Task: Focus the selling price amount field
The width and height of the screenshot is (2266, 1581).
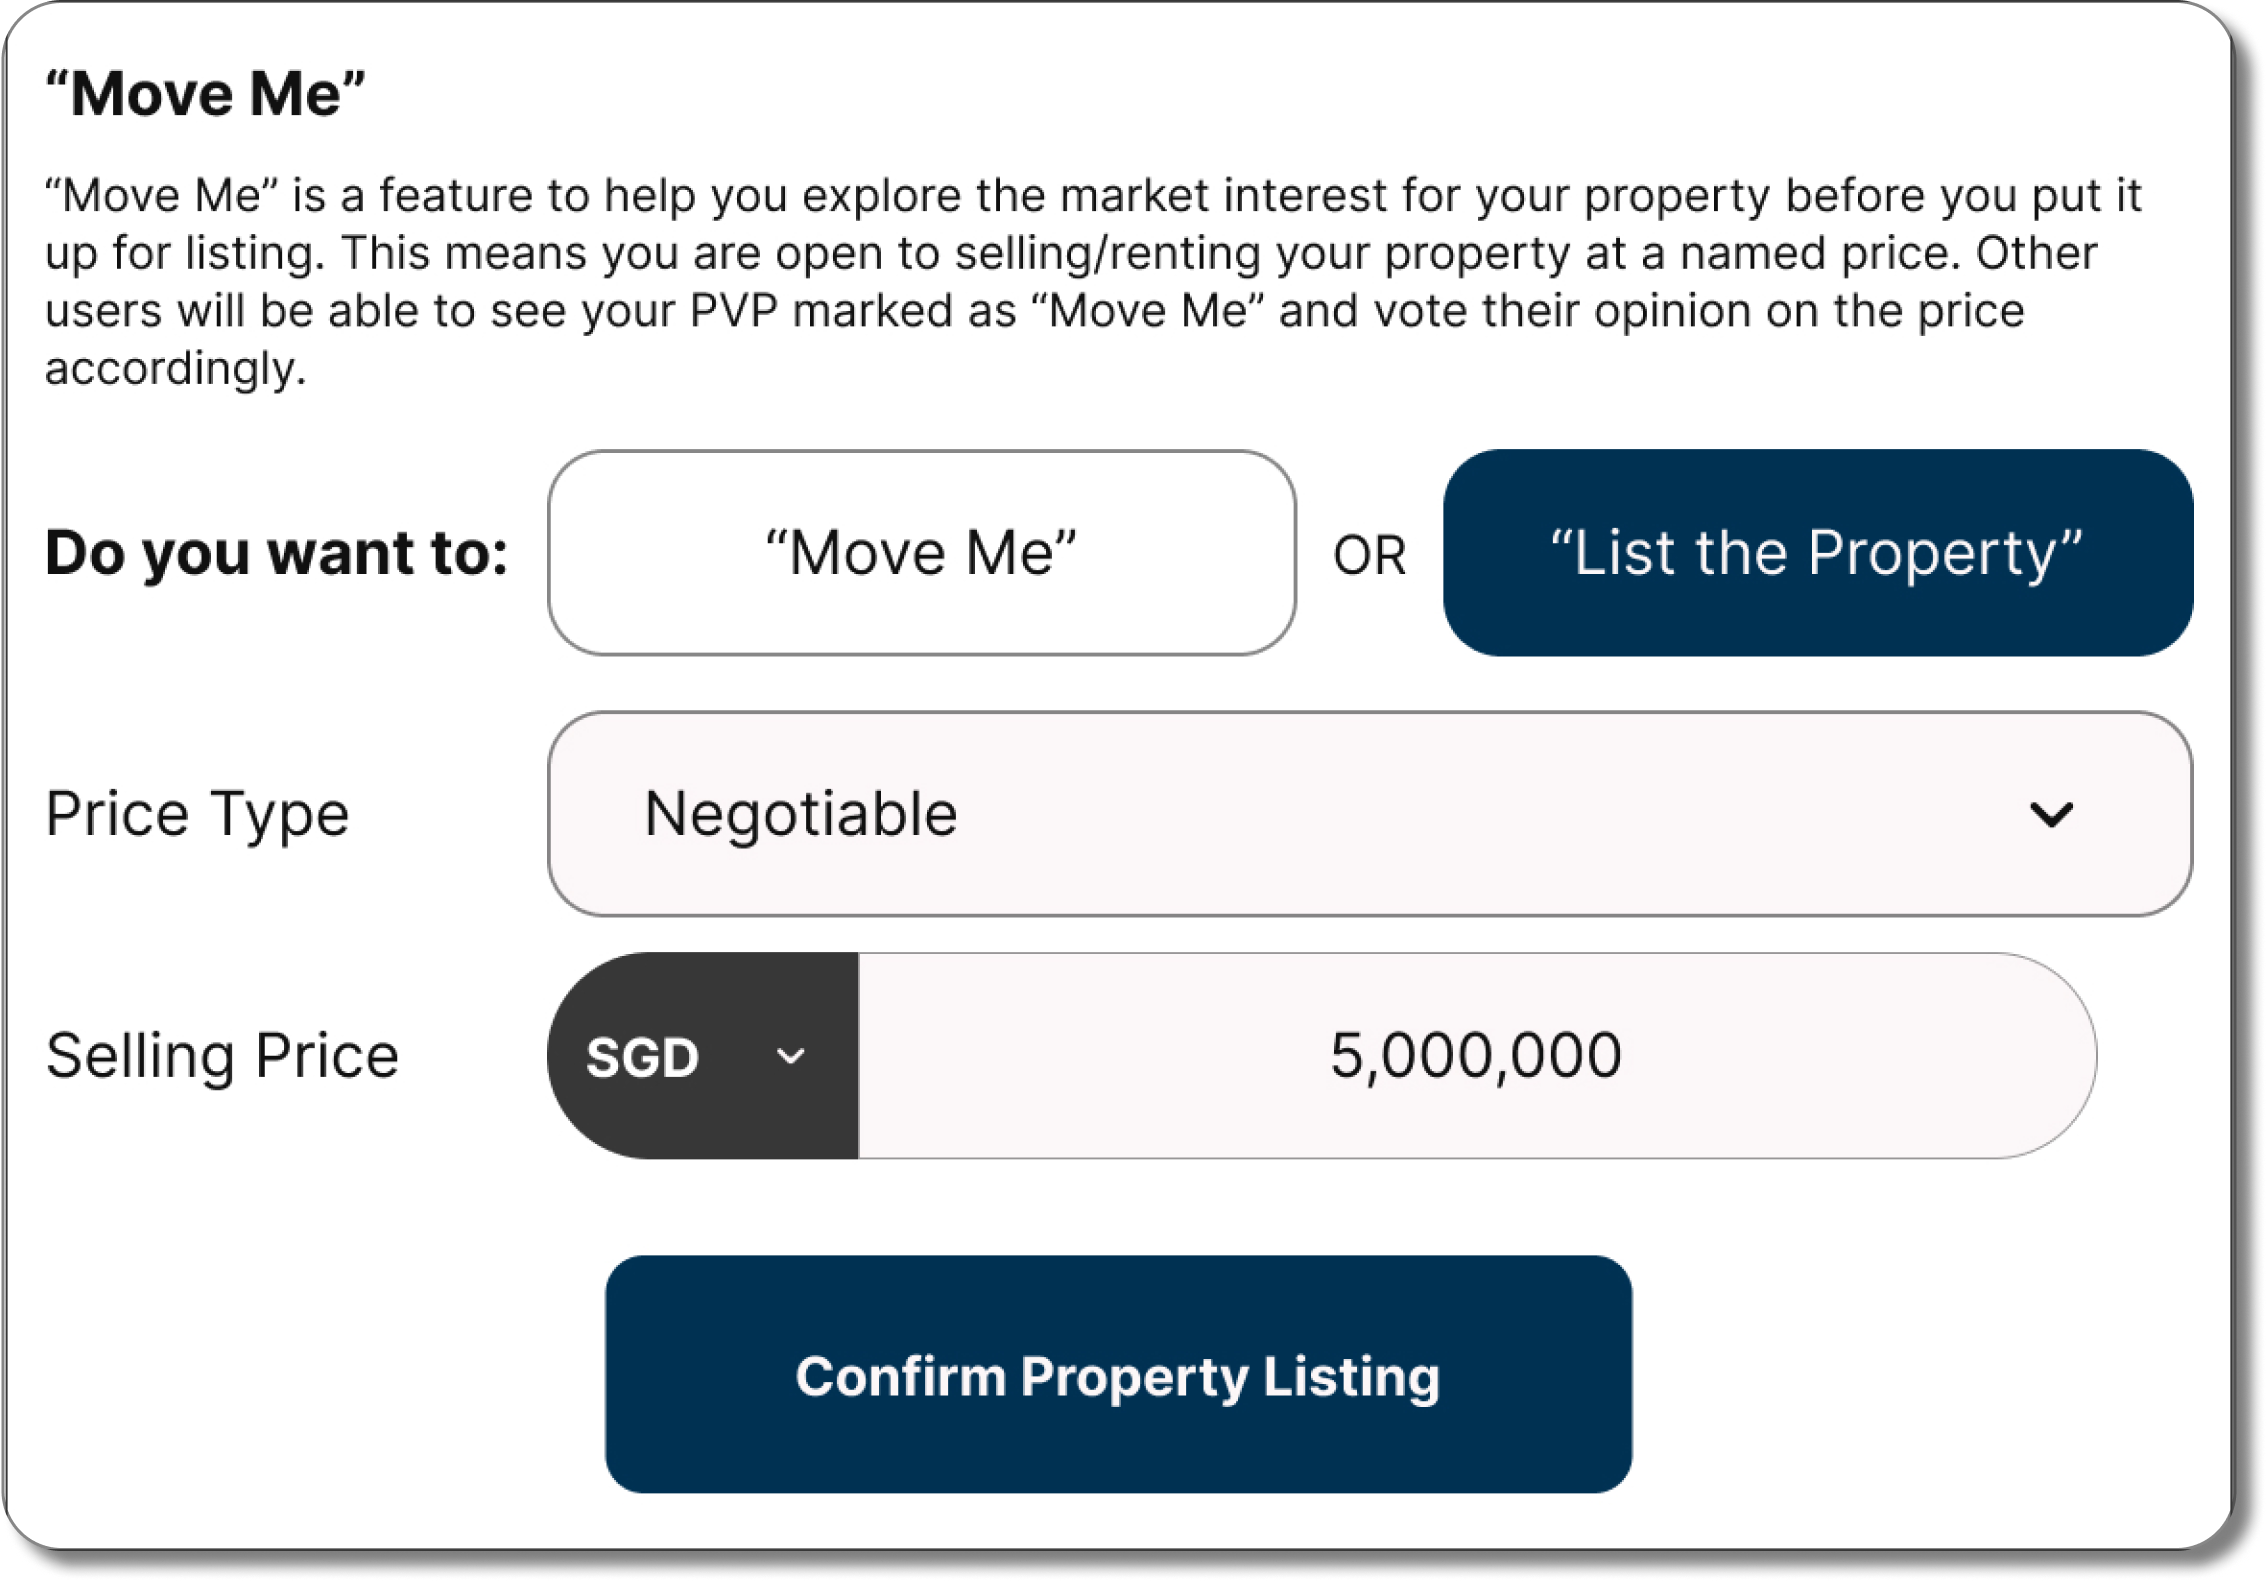Action: [x=1476, y=1056]
